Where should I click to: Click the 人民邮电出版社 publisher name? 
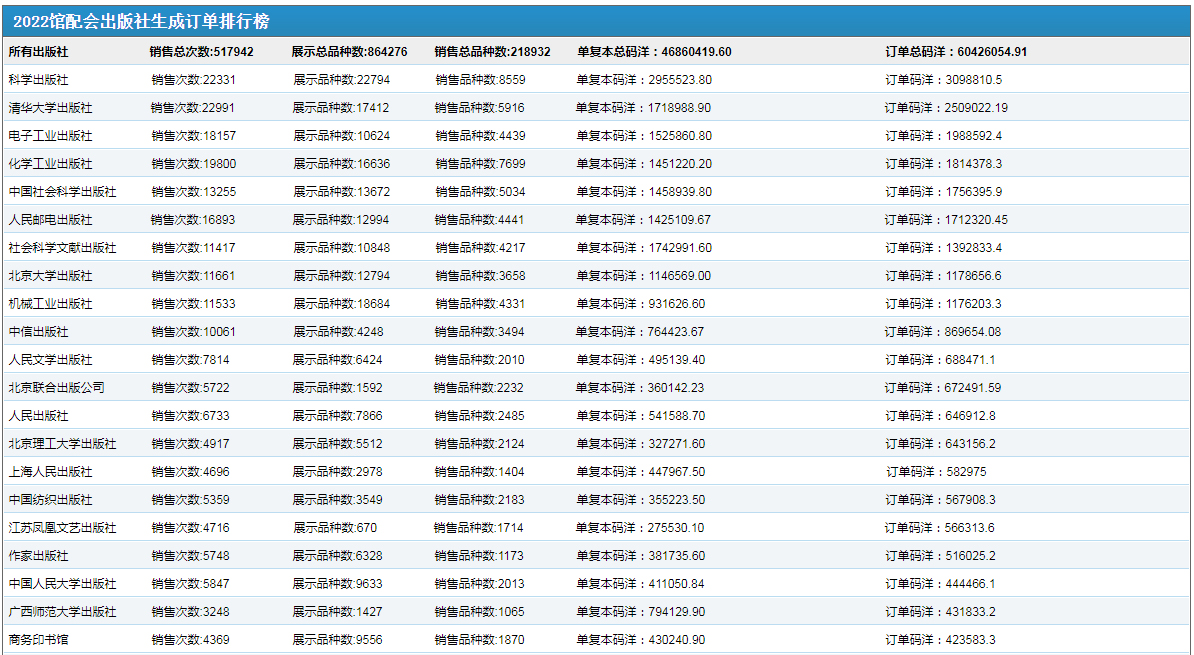click(50, 220)
